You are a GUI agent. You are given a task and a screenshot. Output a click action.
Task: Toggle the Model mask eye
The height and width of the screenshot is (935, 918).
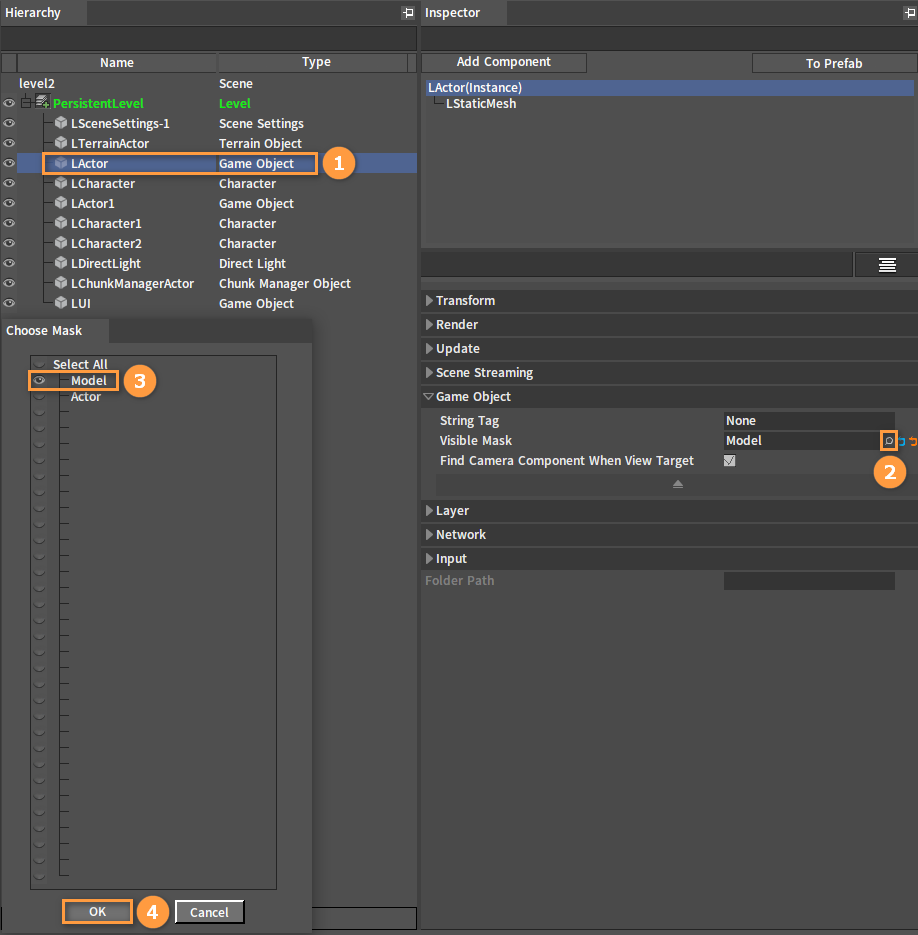click(39, 380)
